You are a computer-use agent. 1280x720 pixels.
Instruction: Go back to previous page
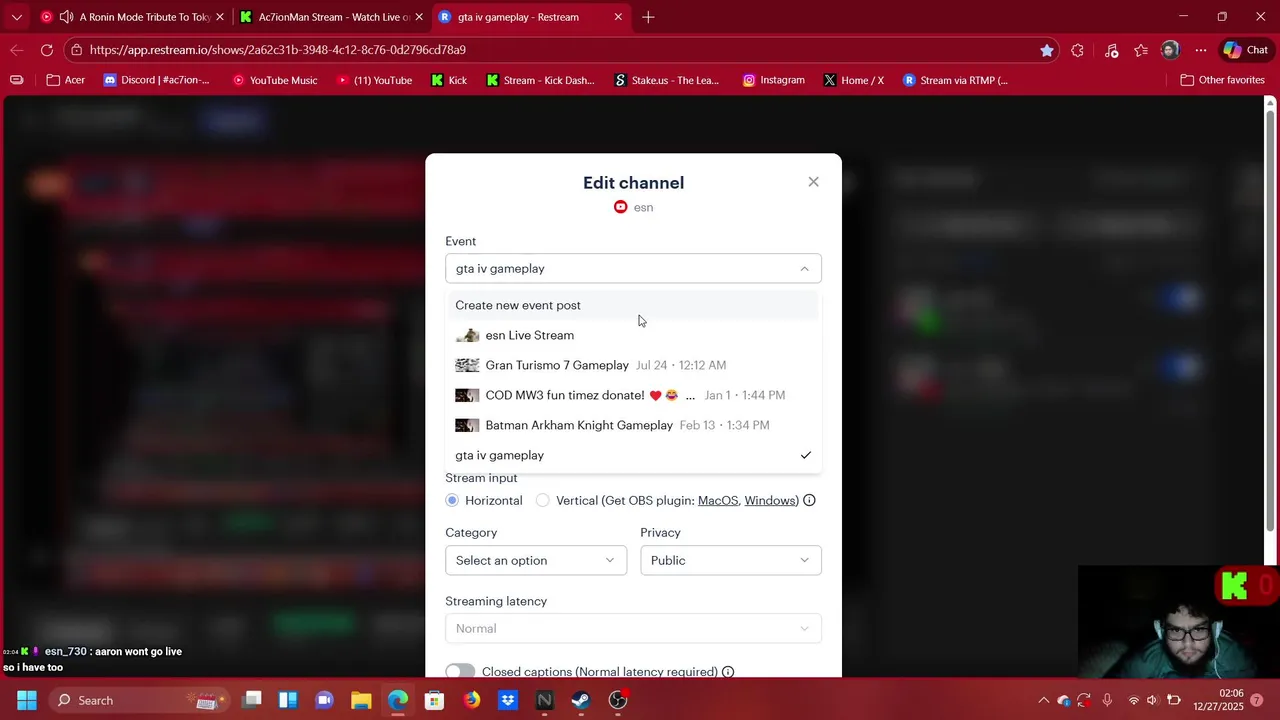tap(17, 50)
